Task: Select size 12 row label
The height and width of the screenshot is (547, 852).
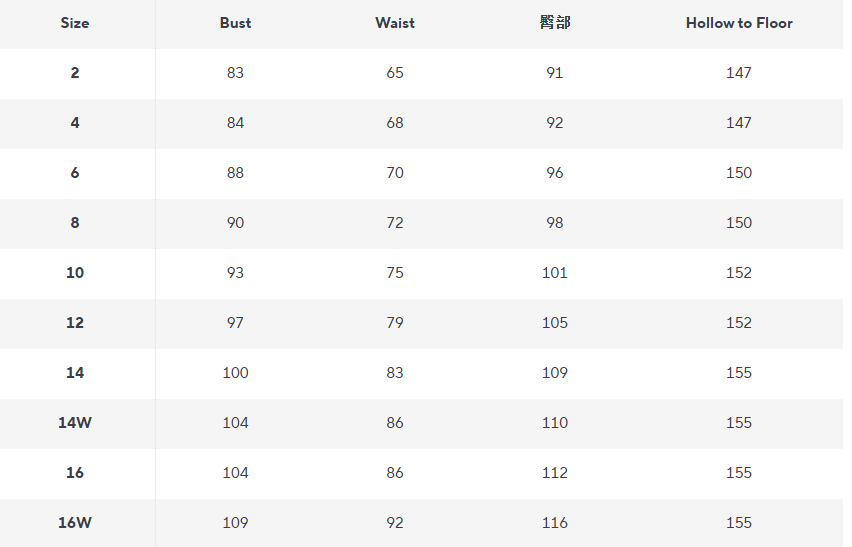Action: (75, 323)
